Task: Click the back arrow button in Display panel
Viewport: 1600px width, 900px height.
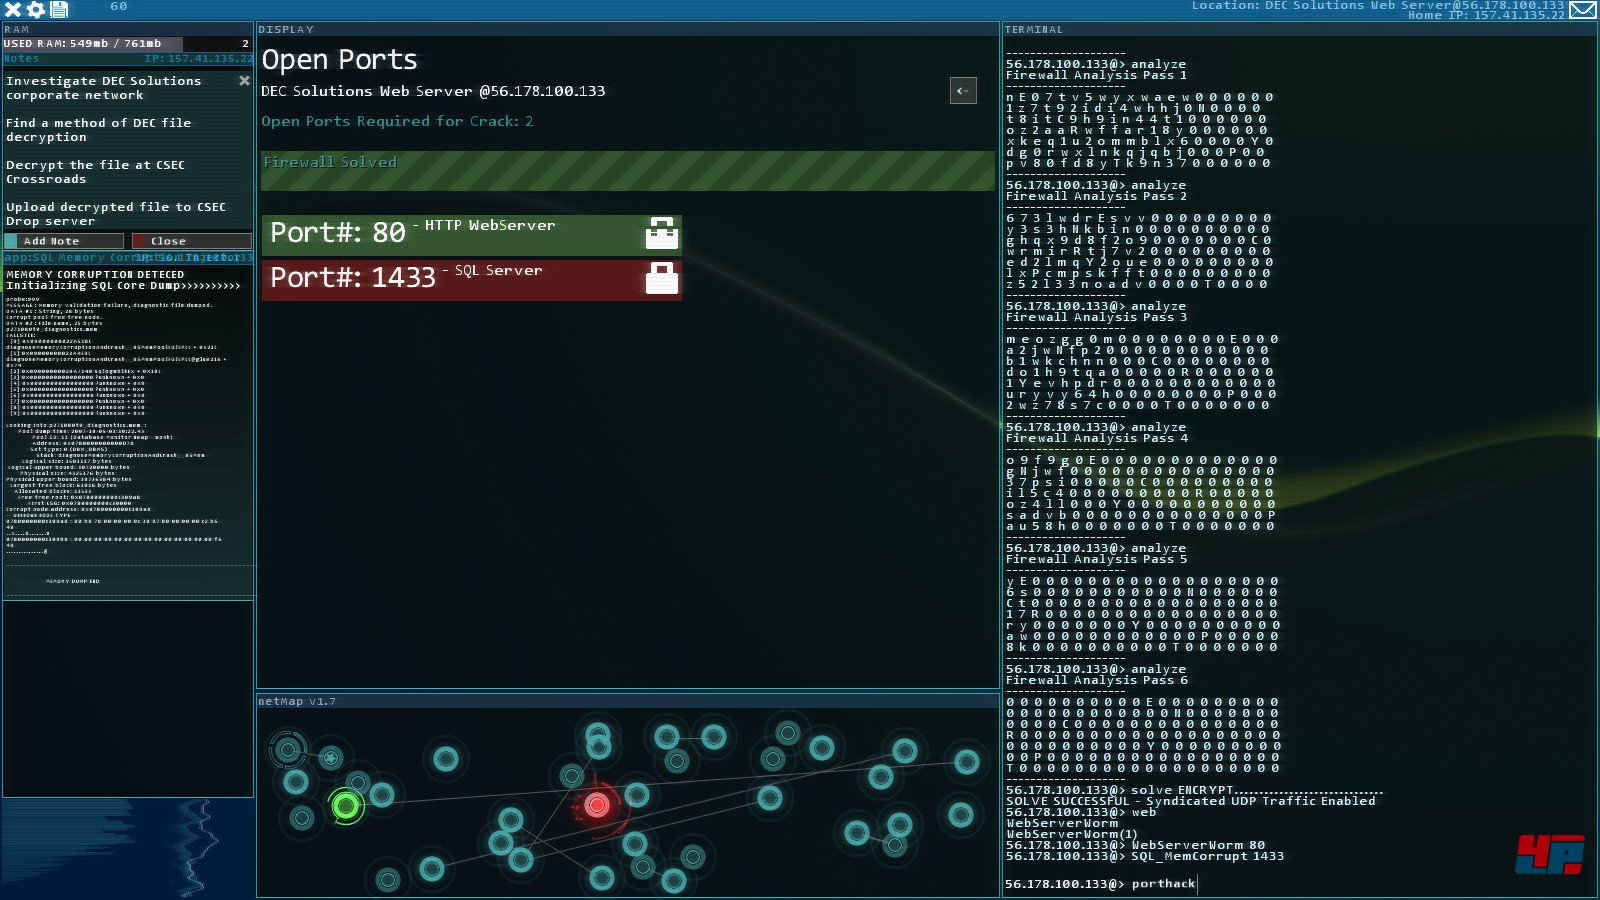Action: (963, 91)
